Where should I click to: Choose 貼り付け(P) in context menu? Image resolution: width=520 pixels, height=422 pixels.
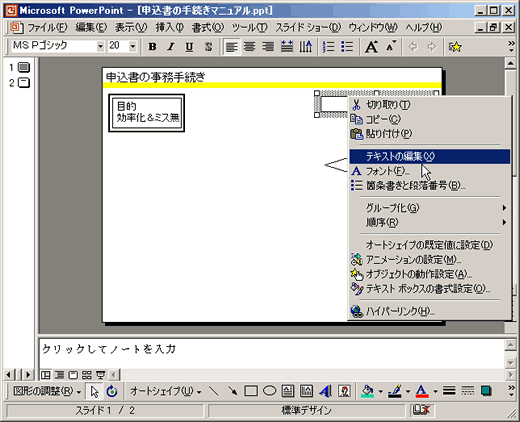point(430,134)
